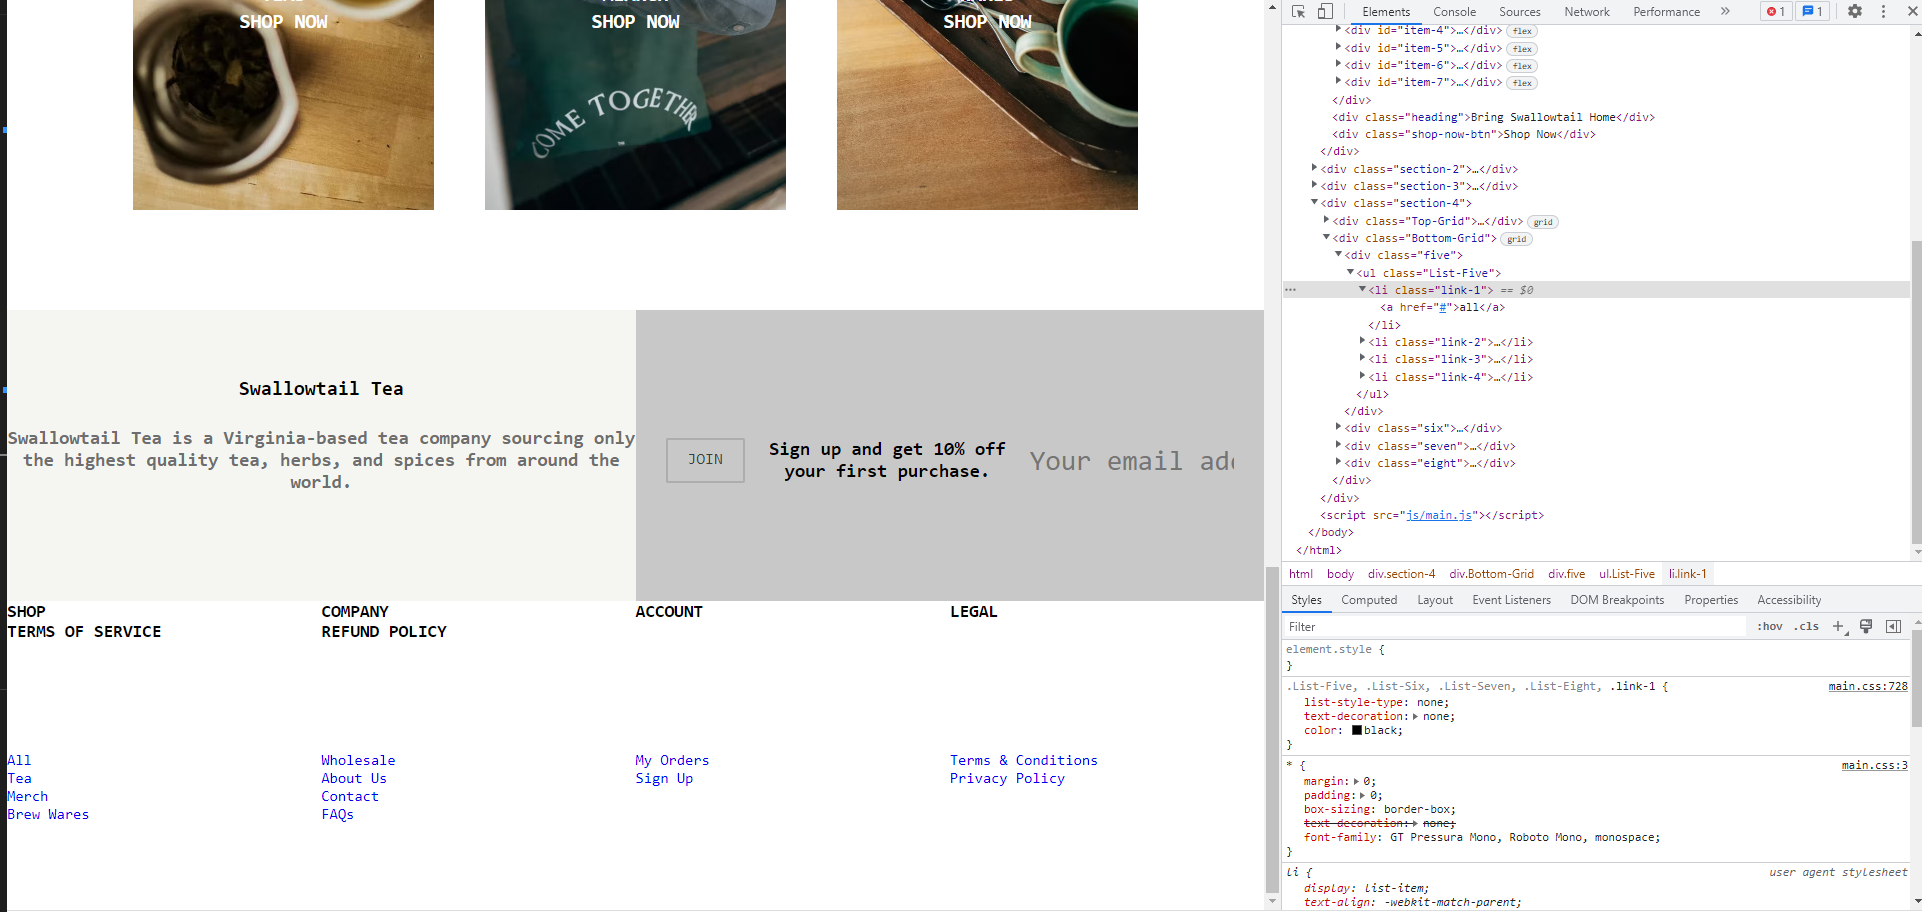
Task: Open the DOM Breakpoints tab
Action: (x=1617, y=600)
